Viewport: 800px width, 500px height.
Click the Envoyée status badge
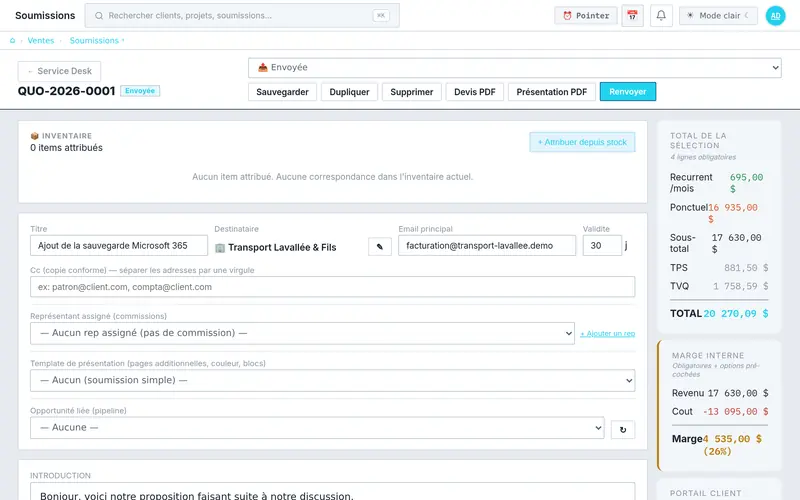140,91
